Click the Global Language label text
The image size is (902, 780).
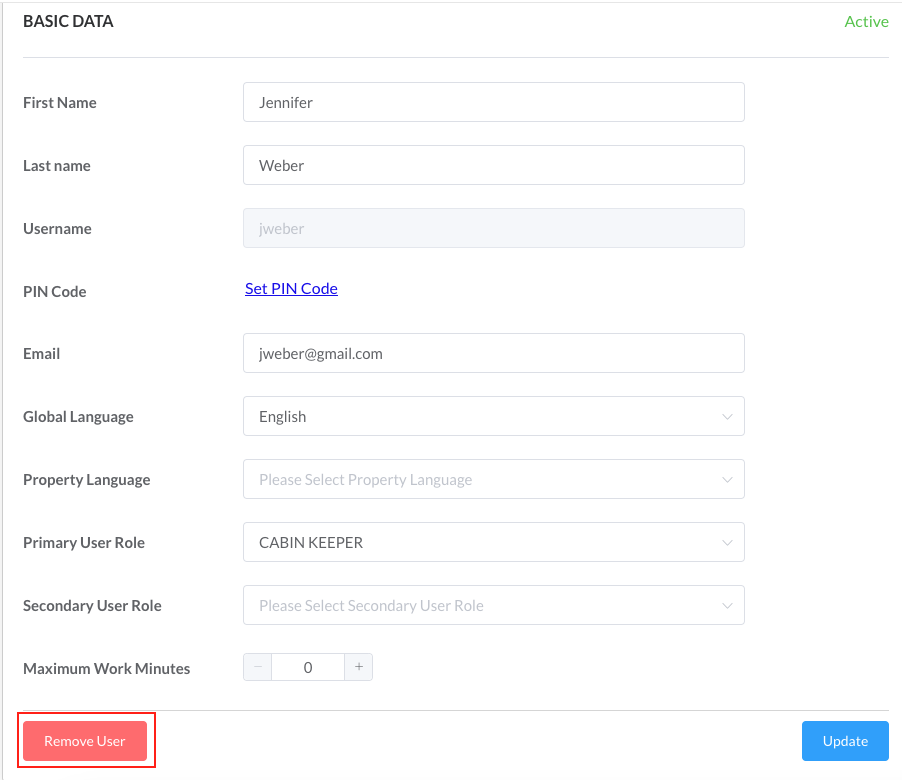tap(78, 417)
